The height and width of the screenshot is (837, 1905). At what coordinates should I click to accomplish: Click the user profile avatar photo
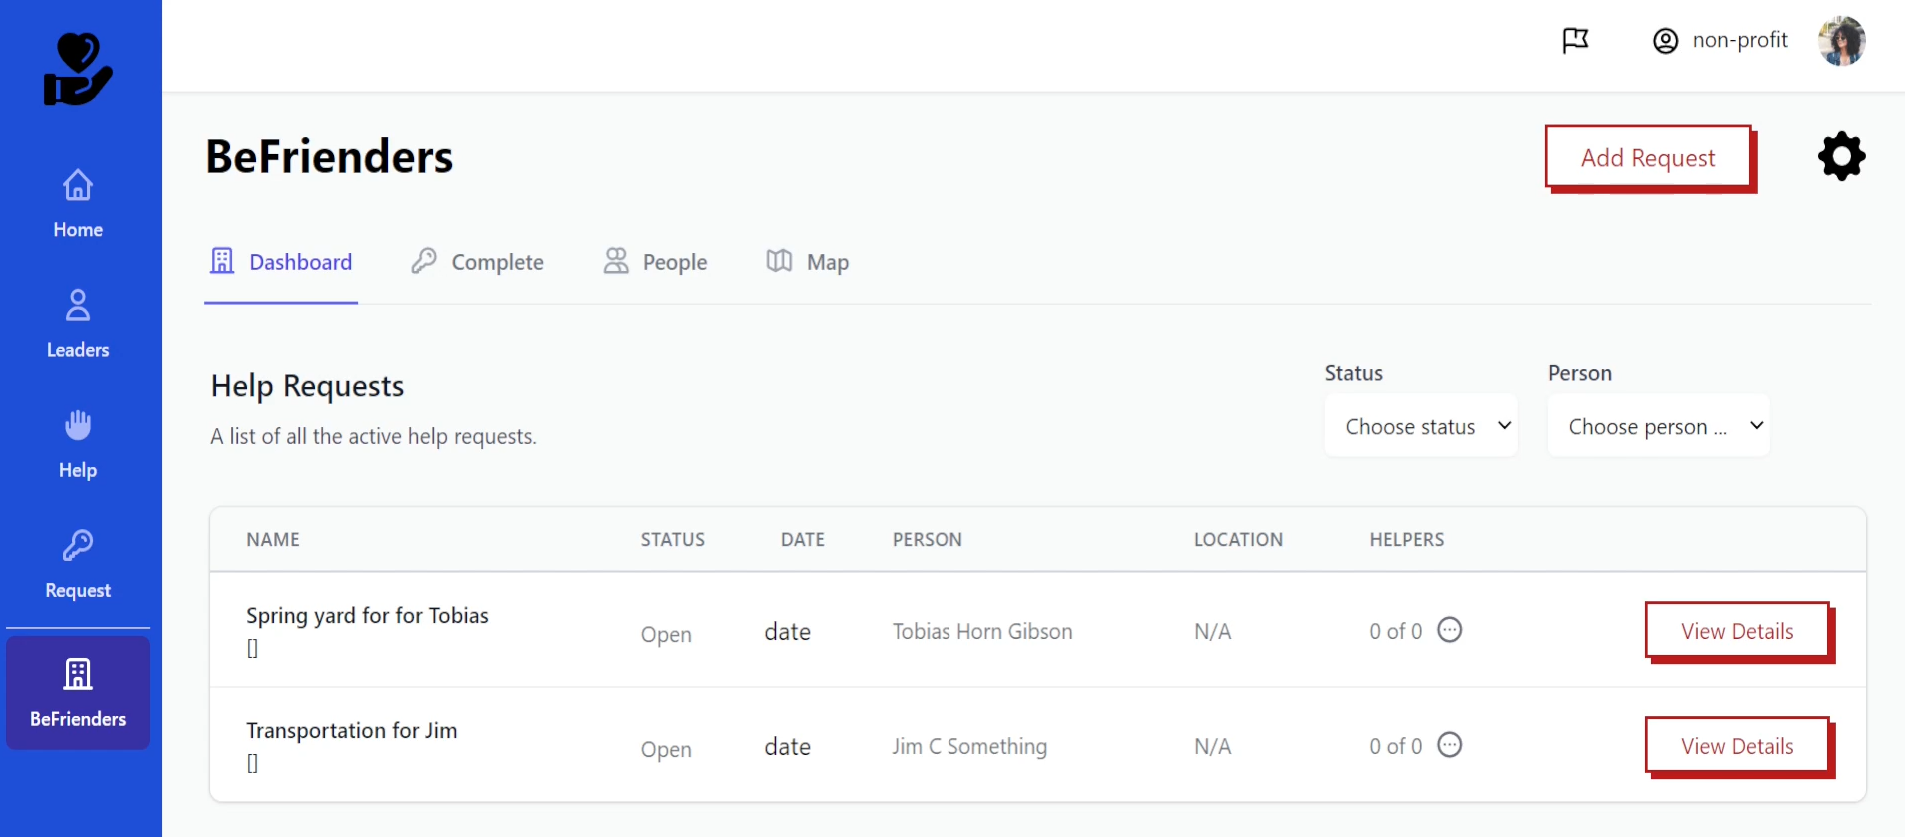pos(1841,41)
